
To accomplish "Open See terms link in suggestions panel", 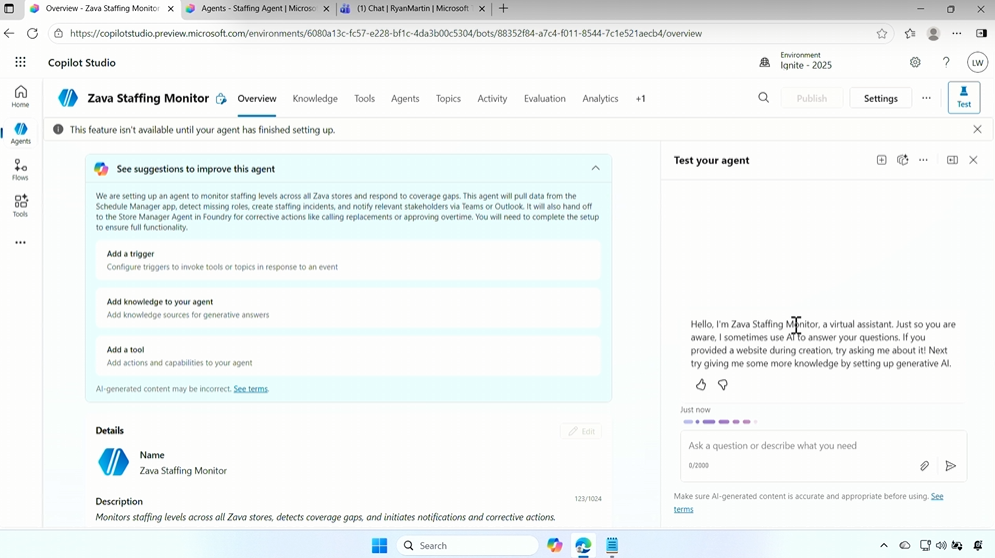I will [x=251, y=389].
